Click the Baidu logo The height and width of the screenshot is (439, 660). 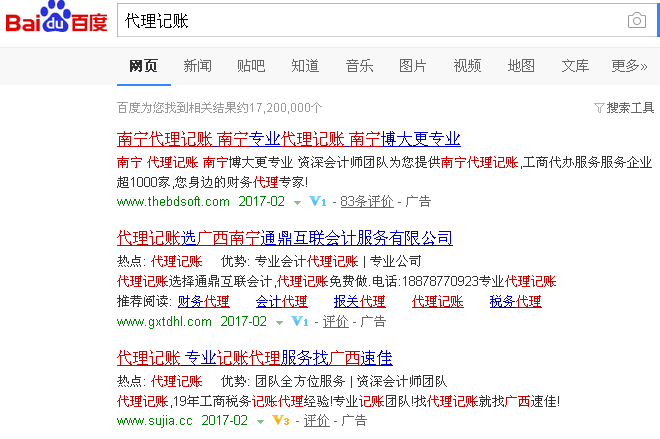click(56, 17)
